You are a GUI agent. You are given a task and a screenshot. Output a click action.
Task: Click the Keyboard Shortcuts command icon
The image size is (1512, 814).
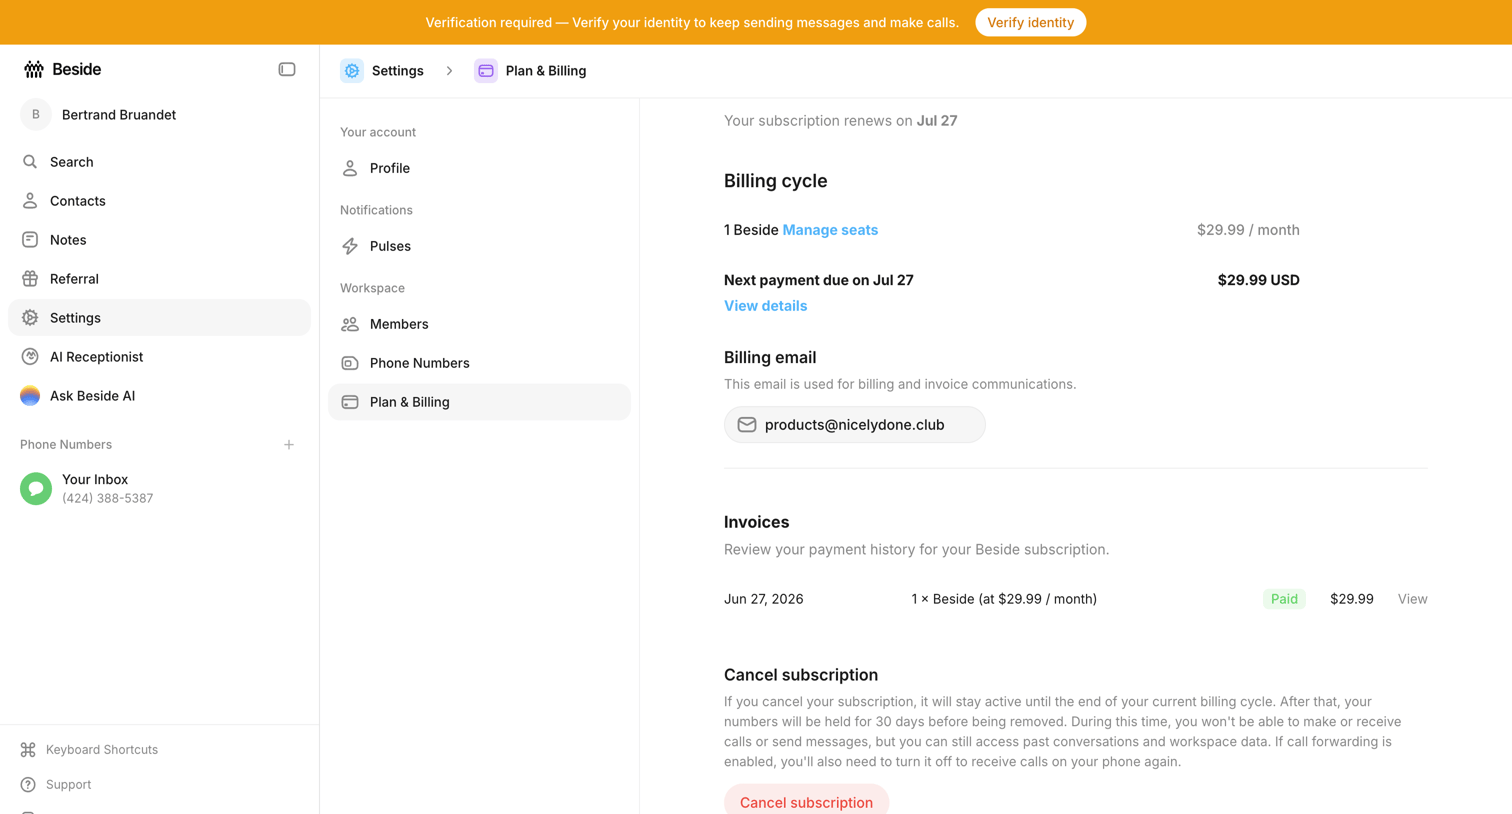coord(28,750)
